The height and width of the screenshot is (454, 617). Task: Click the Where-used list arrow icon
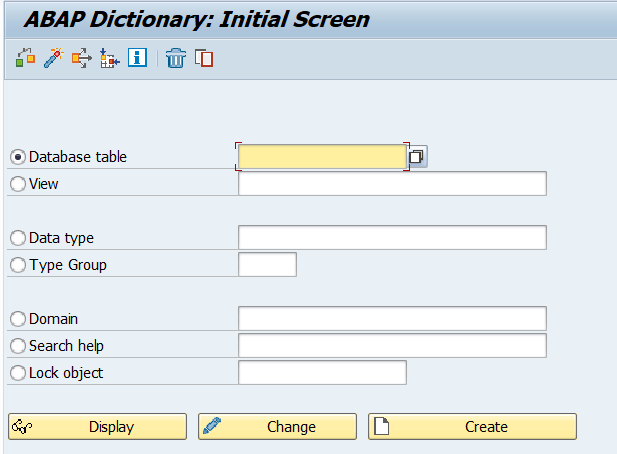(x=81, y=58)
